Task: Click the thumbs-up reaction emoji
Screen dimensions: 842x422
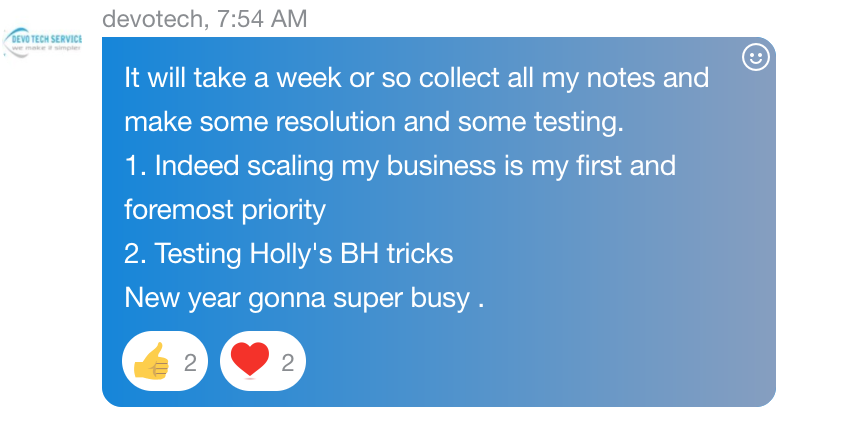Action: click(152, 361)
